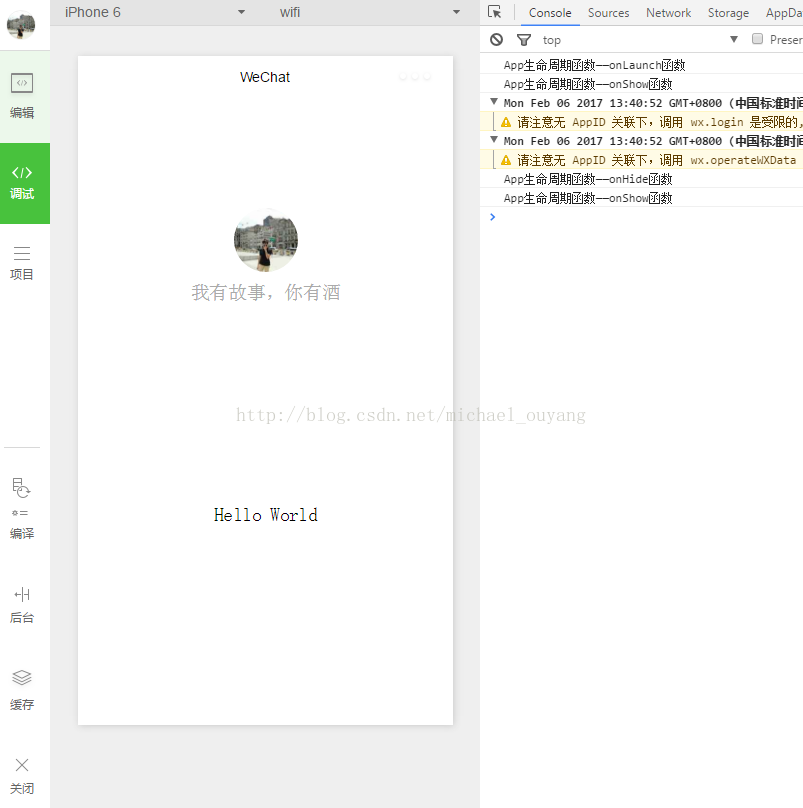
Task: Click the Hello World text in simulator
Action: (x=265, y=515)
